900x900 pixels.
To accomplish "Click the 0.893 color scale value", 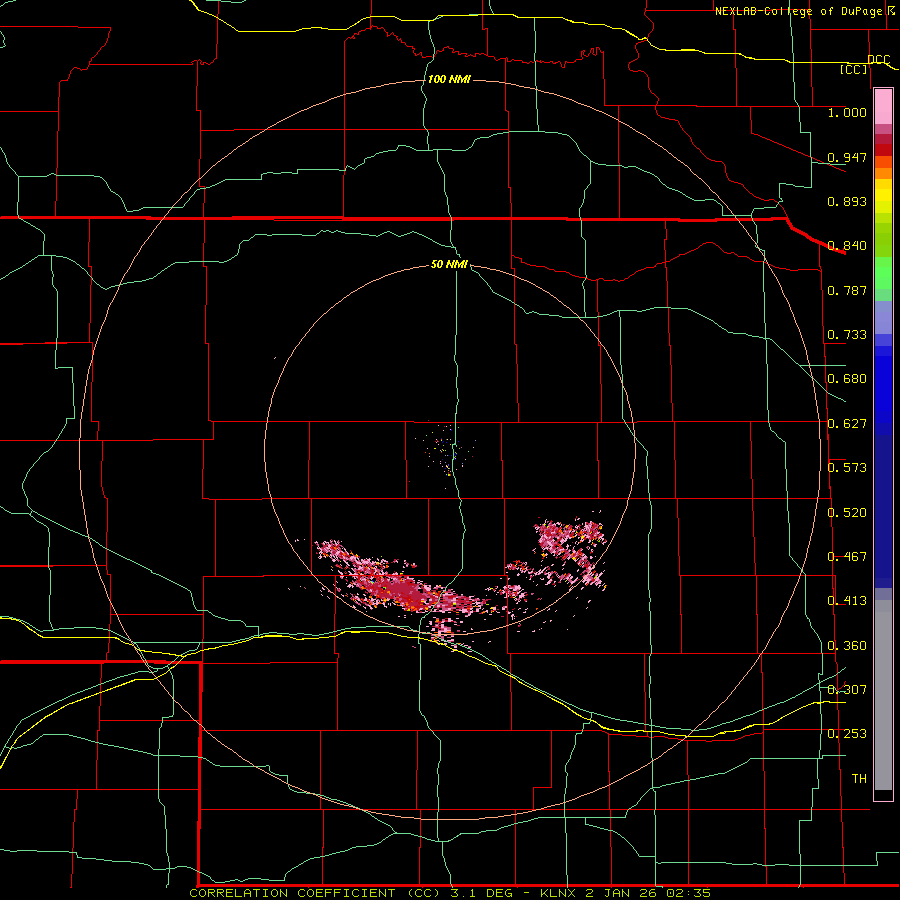I will click(x=847, y=201).
